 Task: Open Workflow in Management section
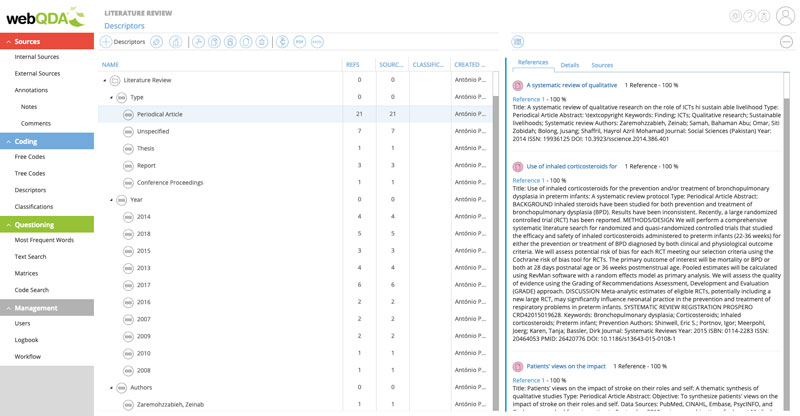click(28, 357)
